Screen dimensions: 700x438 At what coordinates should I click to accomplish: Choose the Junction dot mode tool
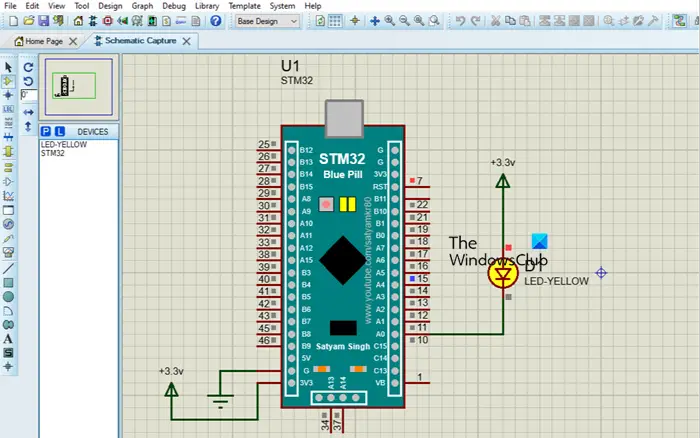coord(8,95)
